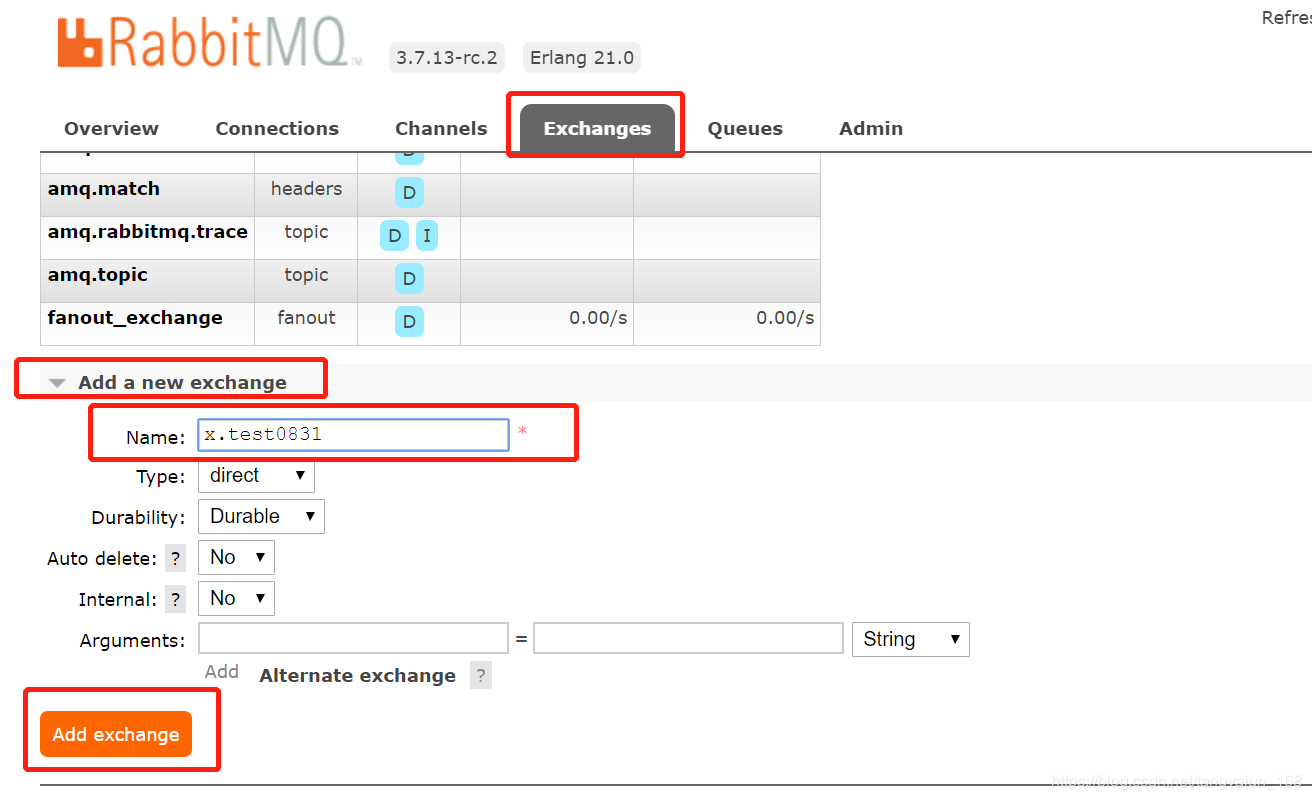Image resolution: width=1312 pixels, height=800 pixels.
Task: Show help for Auto delete
Action: [x=176, y=559]
